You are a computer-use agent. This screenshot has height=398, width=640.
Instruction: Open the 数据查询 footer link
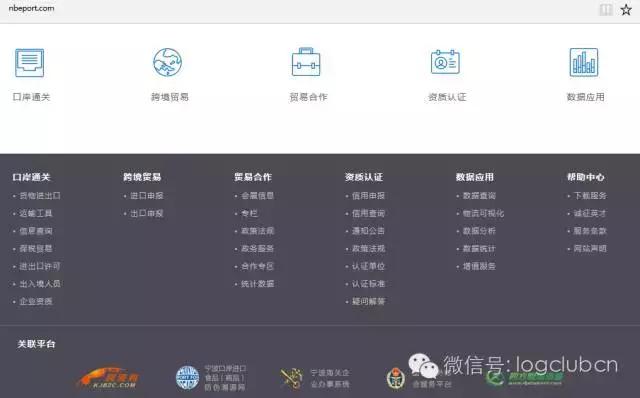coord(479,196)
